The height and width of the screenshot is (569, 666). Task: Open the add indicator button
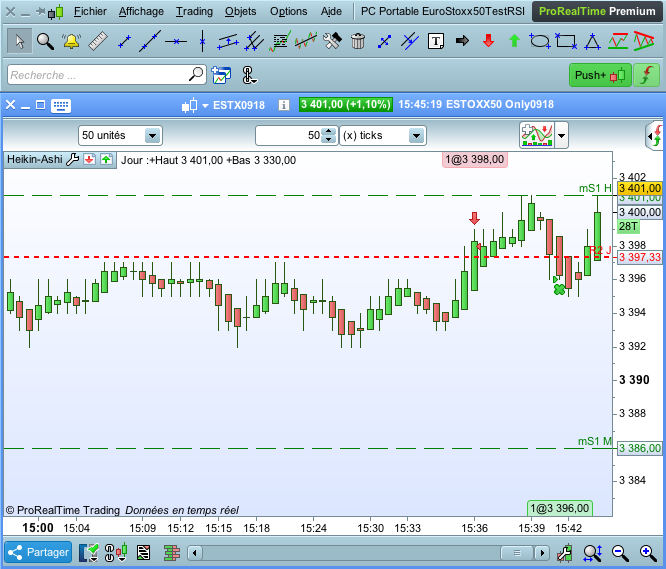click(537, 135)
